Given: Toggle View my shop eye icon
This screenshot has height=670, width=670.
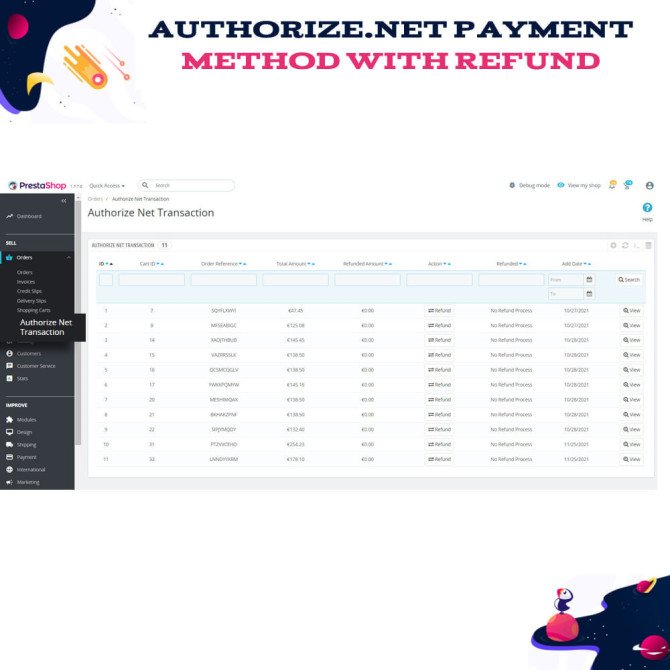Looking at the screenshot, I should point(561,185).
